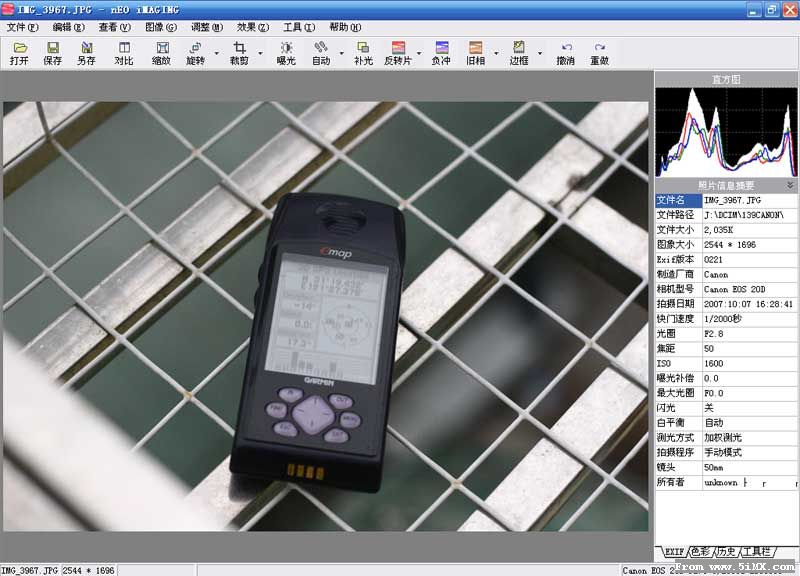
Task: Open the 旋转 (Rotate) dropdown arrow
Action: tap(216, 53)
